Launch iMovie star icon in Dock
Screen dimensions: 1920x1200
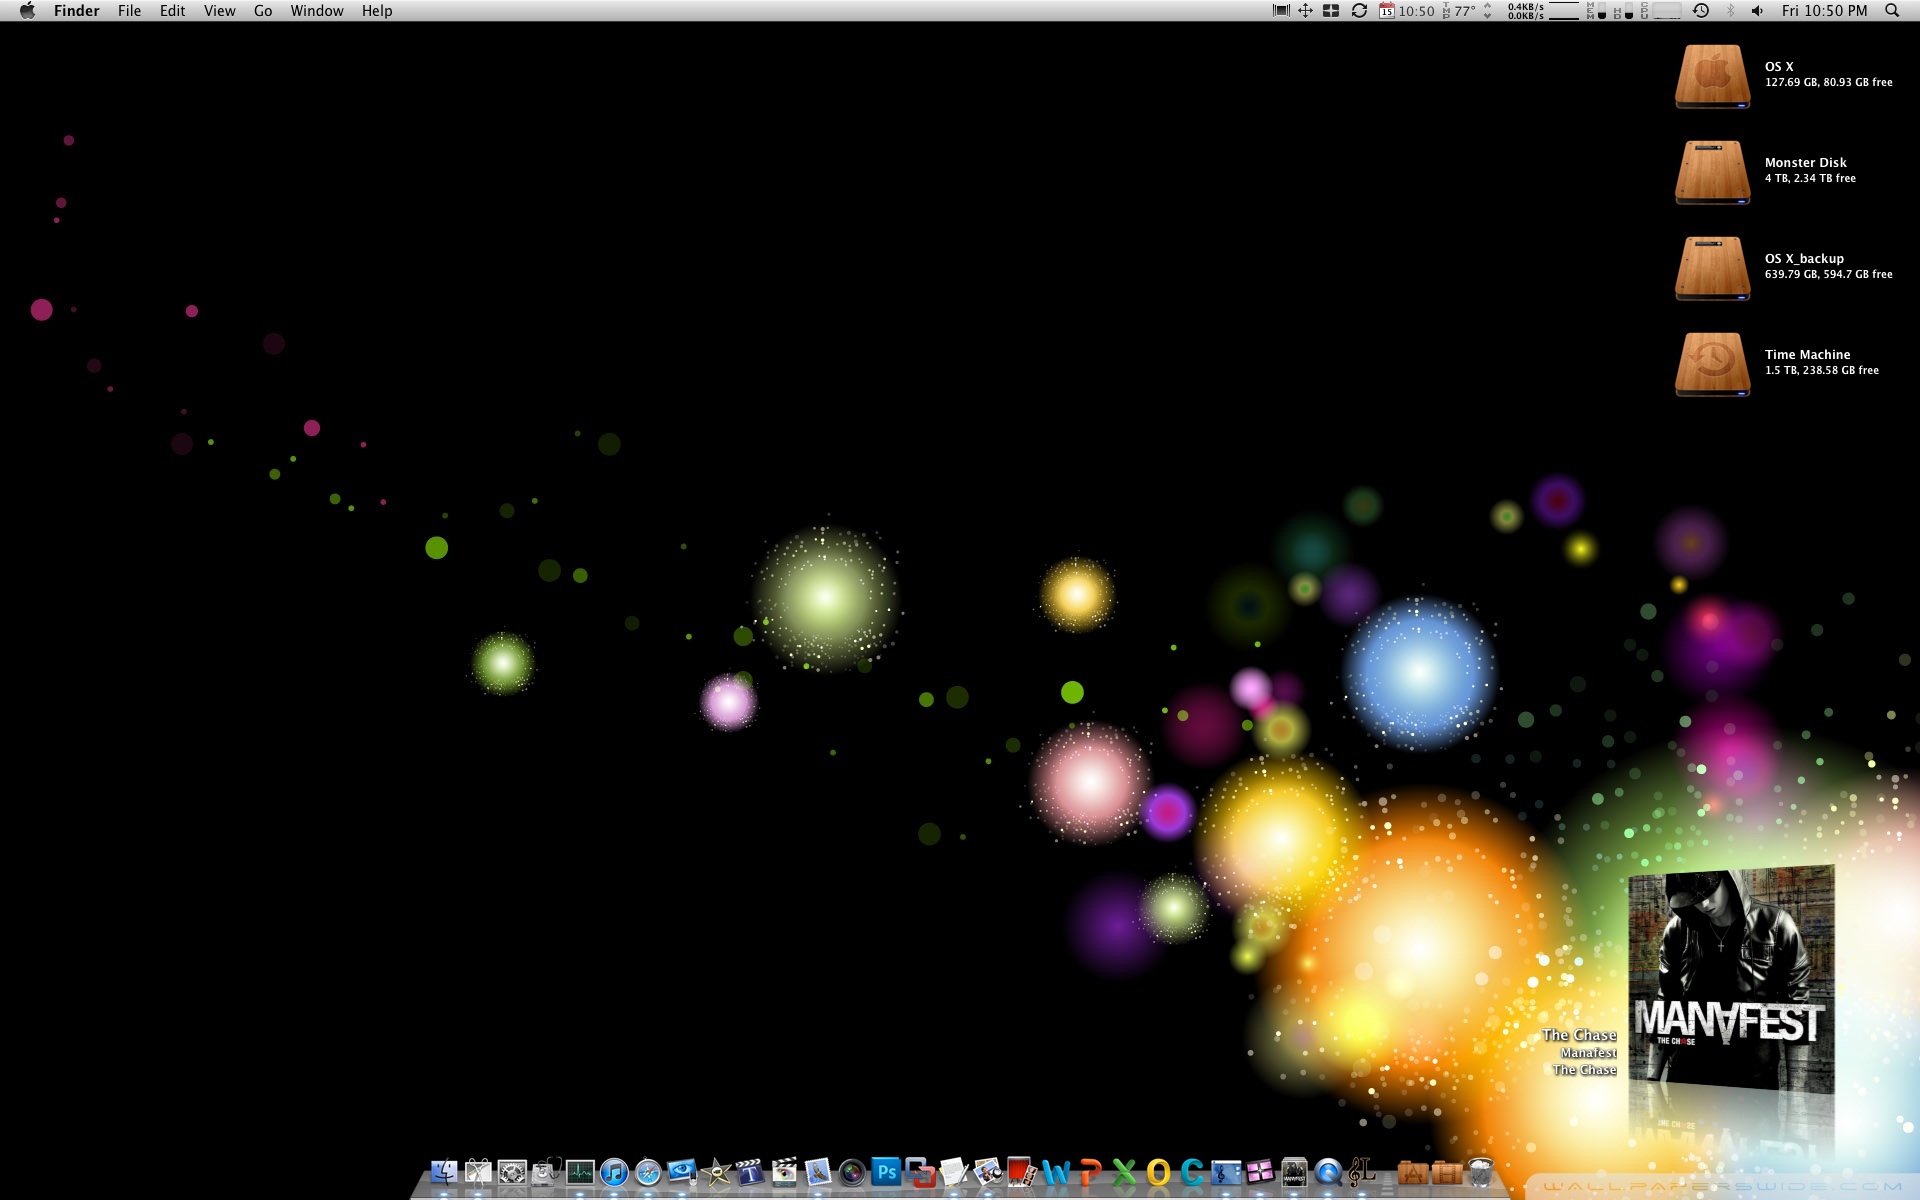[x=716, y=1172]
